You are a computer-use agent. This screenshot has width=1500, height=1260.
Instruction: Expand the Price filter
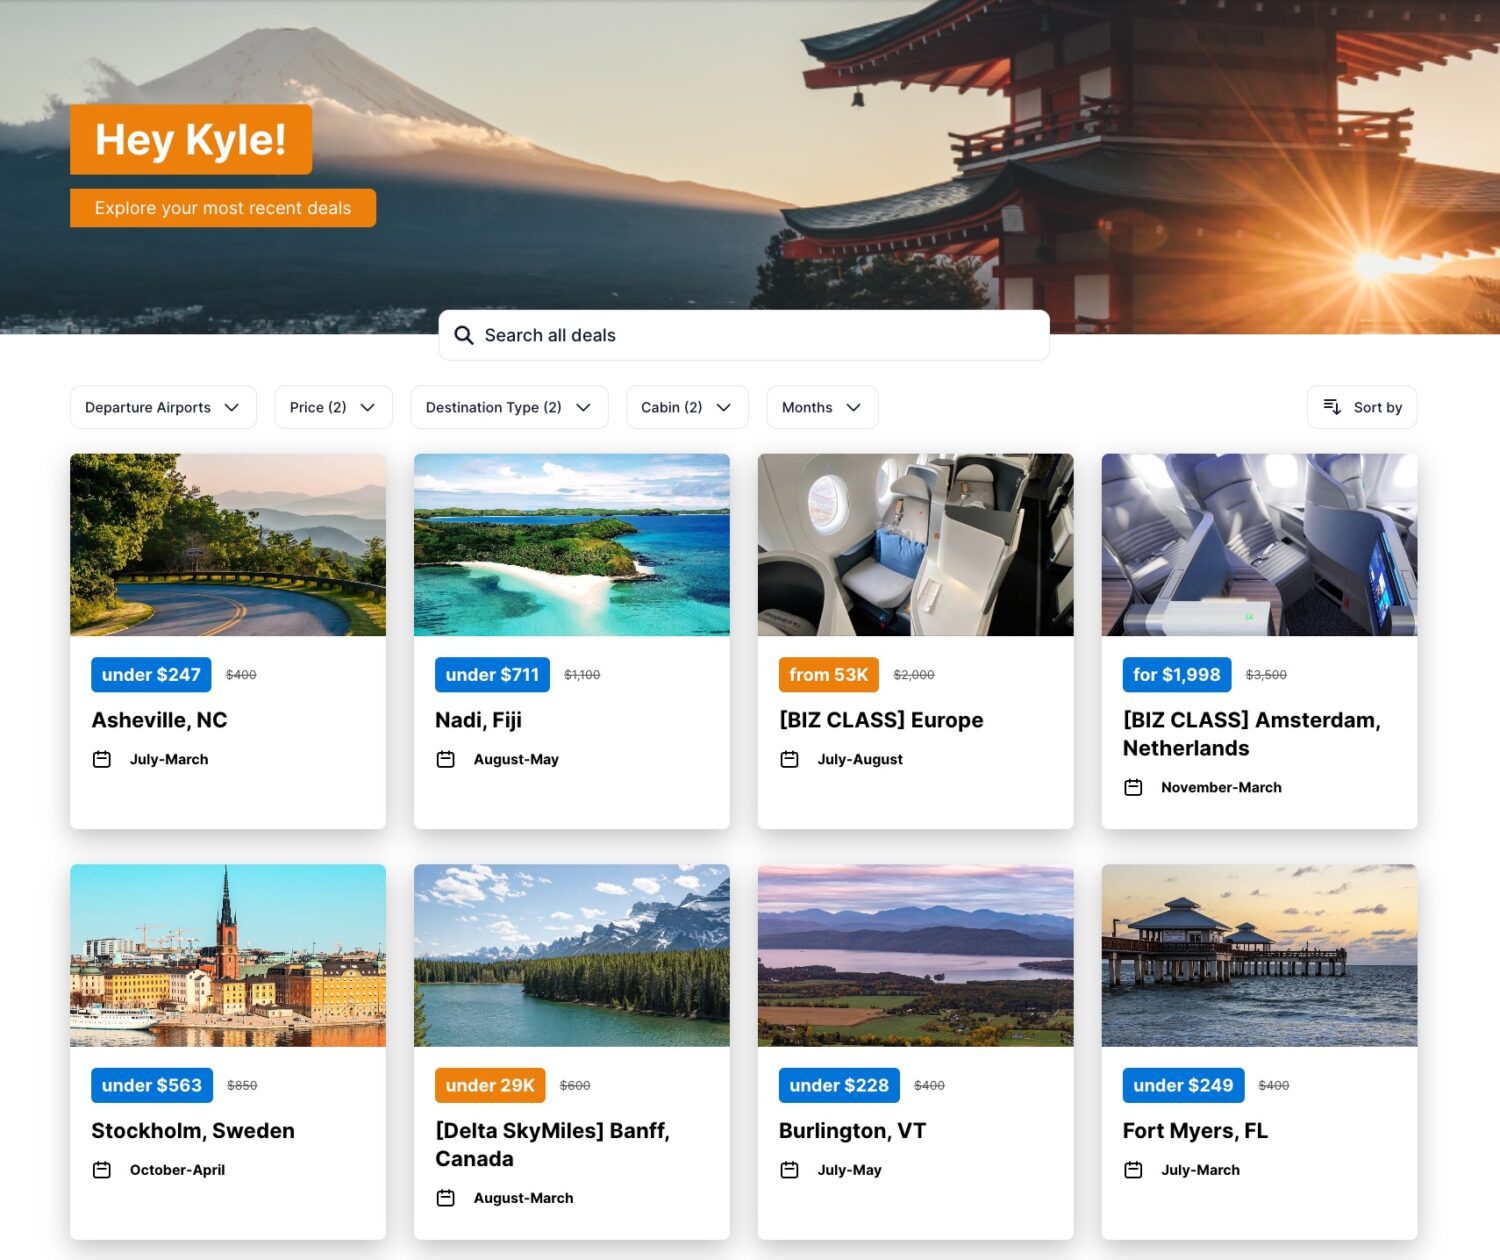(x=333, y=407)
